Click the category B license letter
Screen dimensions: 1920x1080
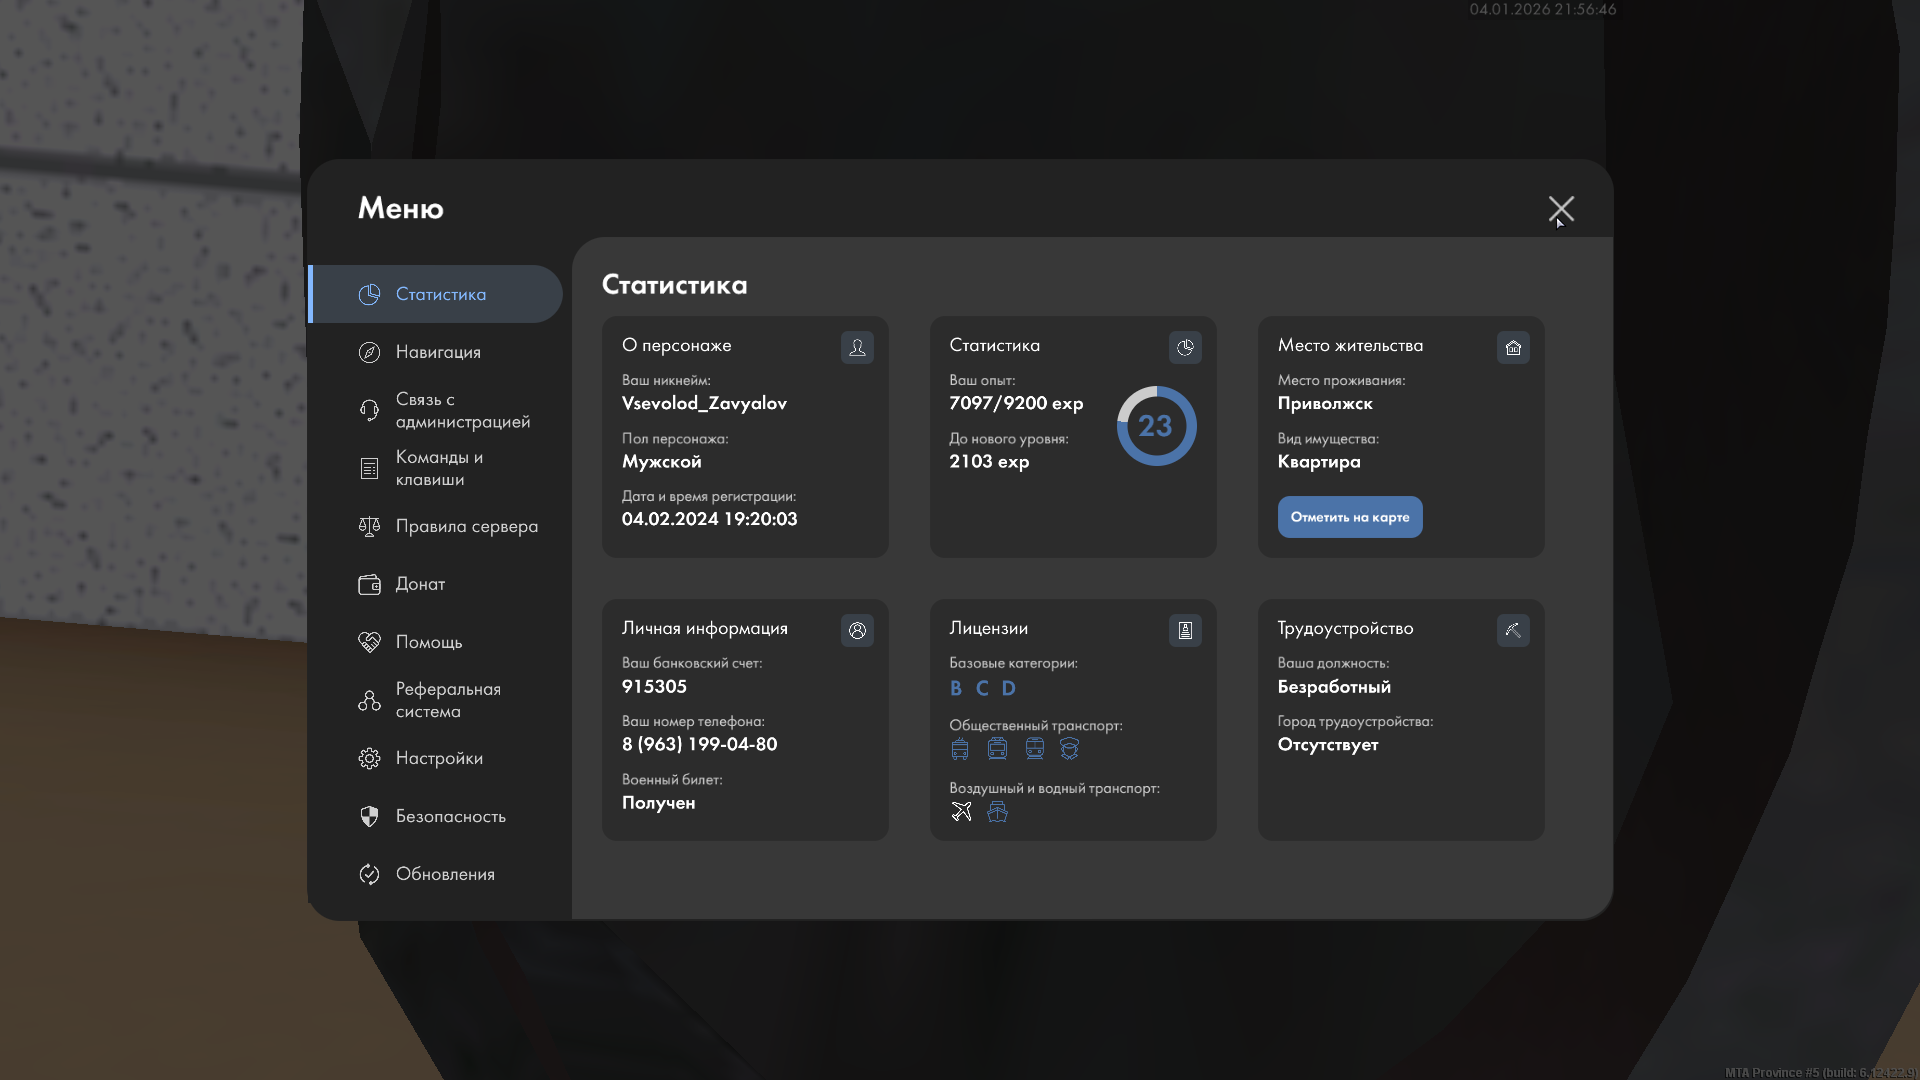[x=956, y=689]
